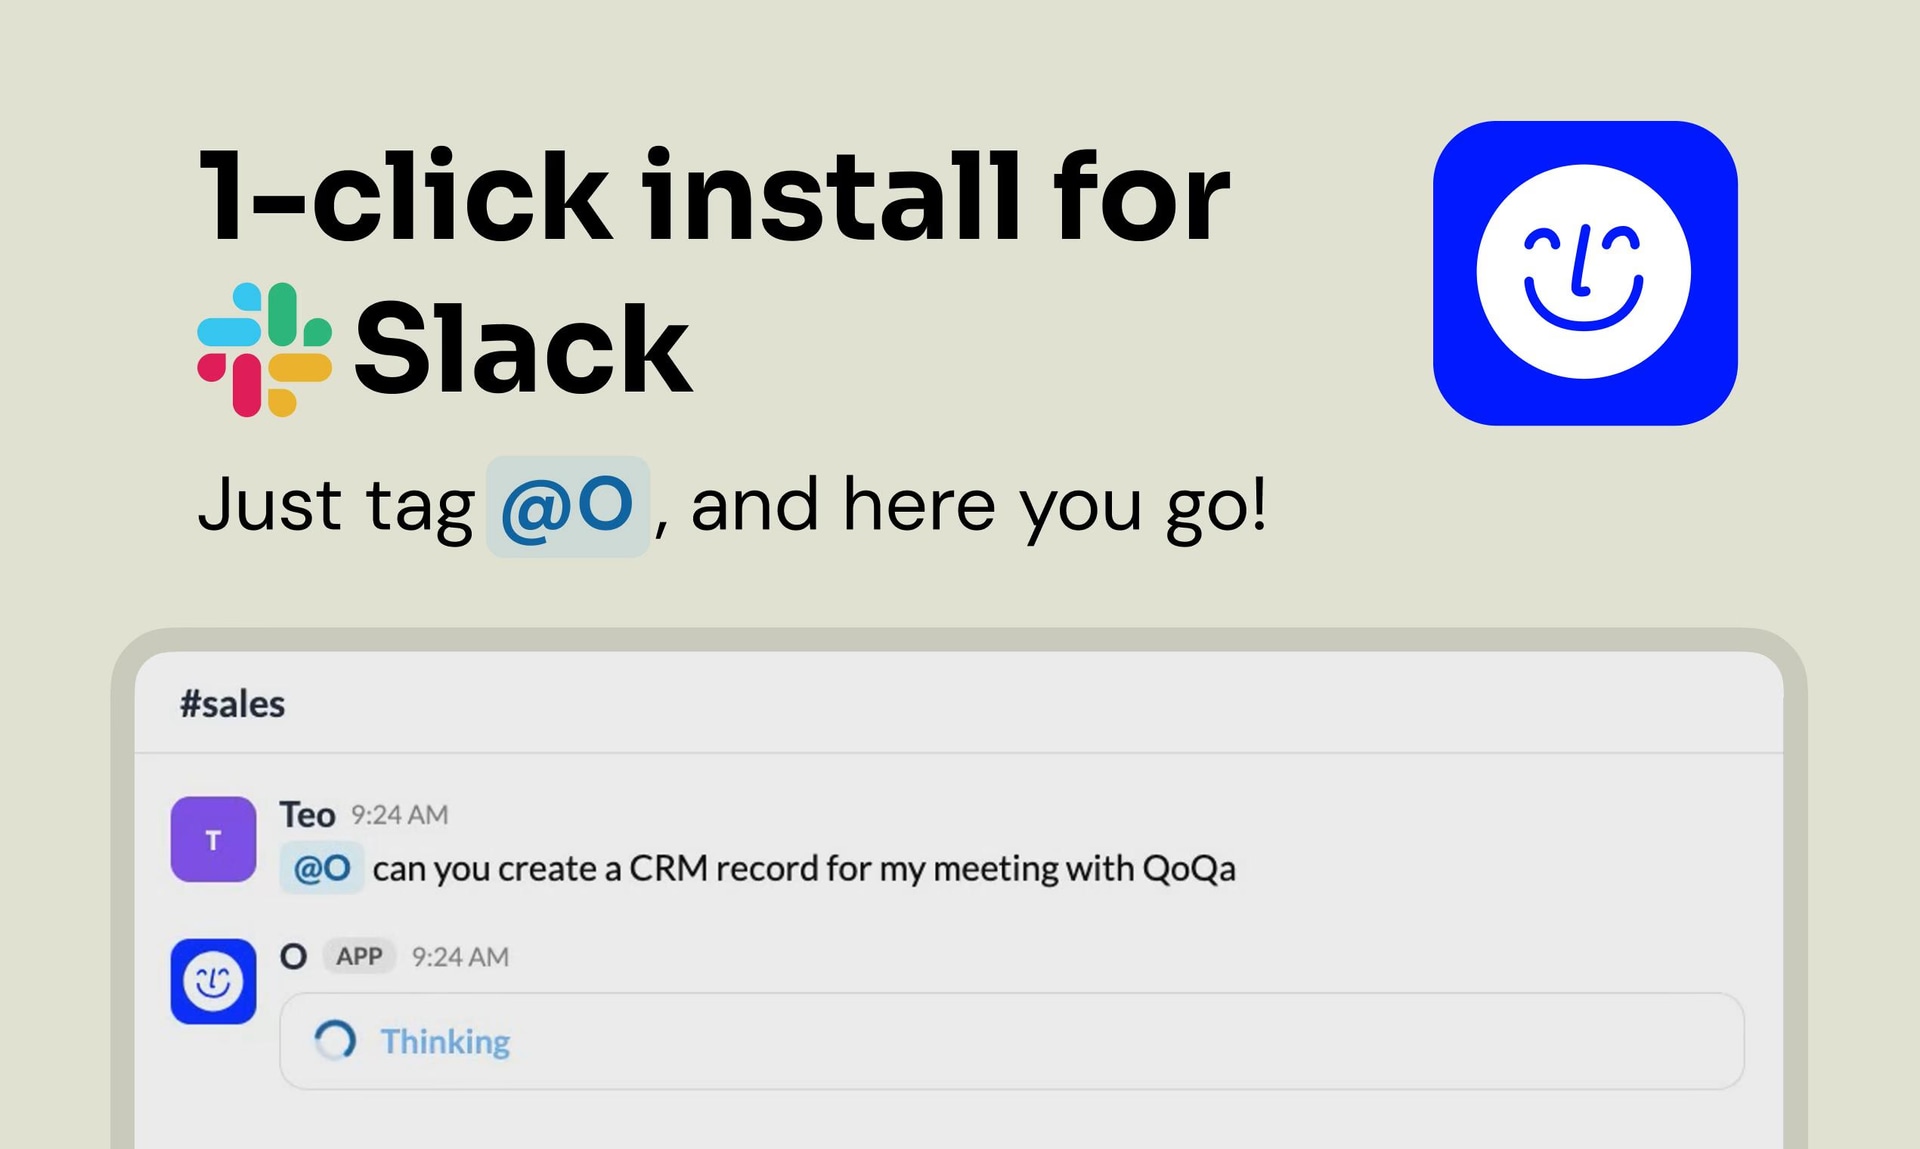Click the word Slack in the headline

[x=522, y=349]
